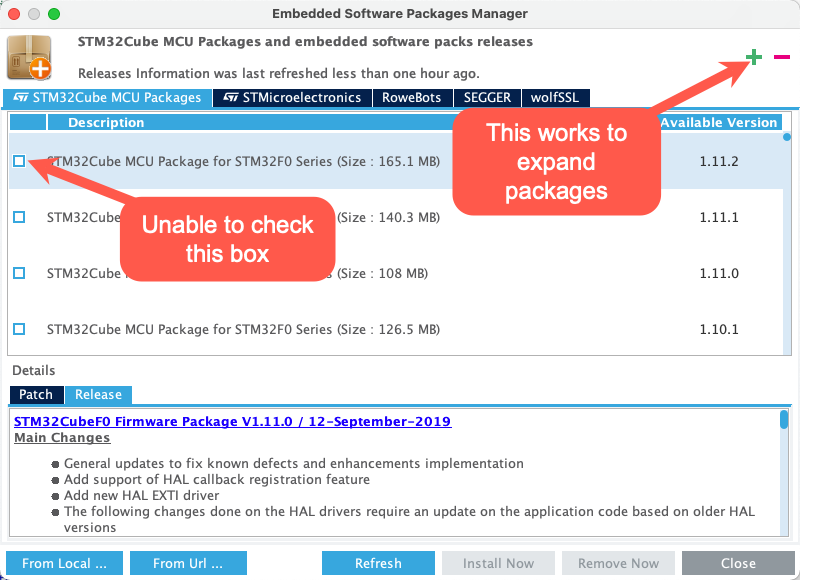The image size is (835, 580).
Task: Select the package row sized 126.5 MB
Action: tap(396, 329)
